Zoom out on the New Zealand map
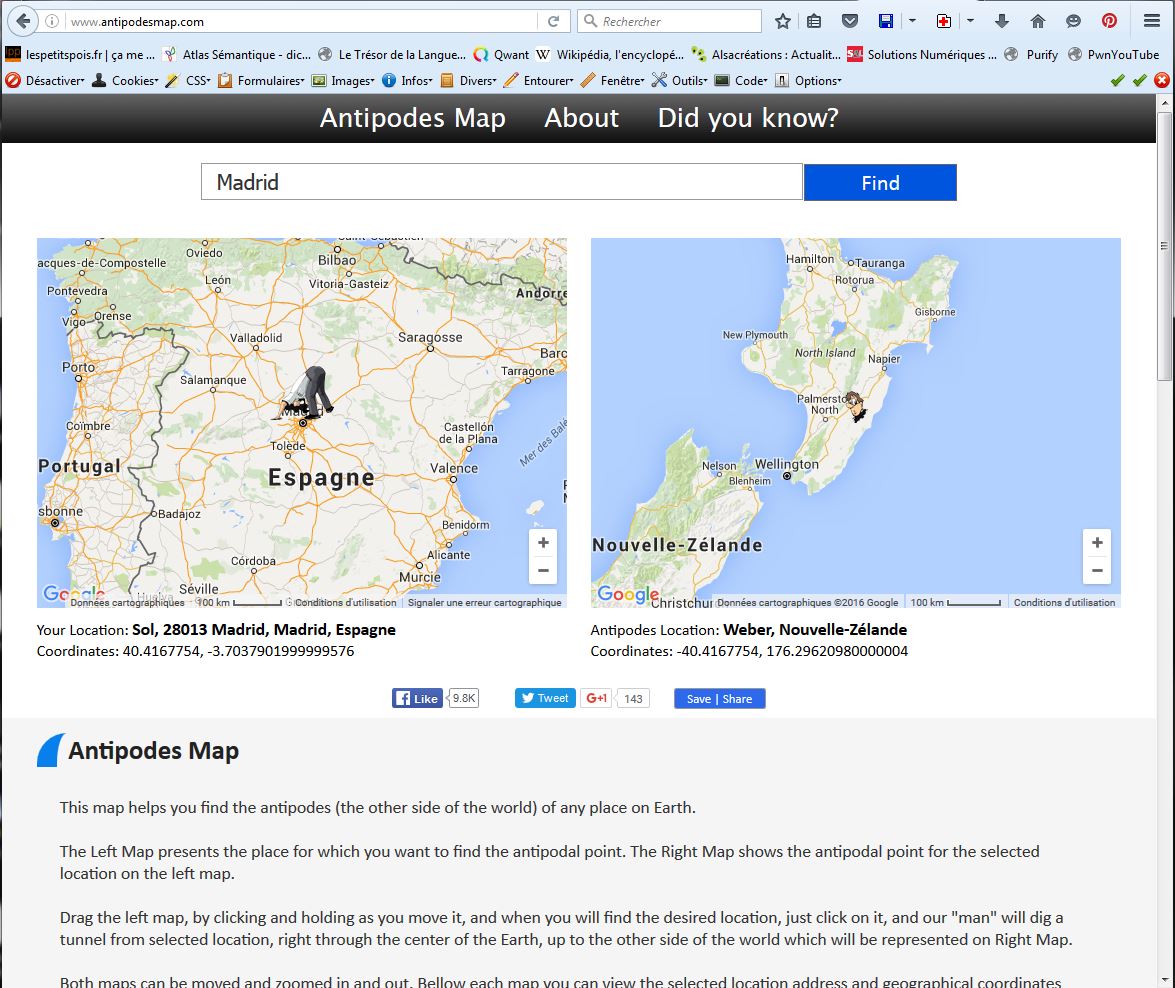The image size is (1175, 988). coord(1097,571)
